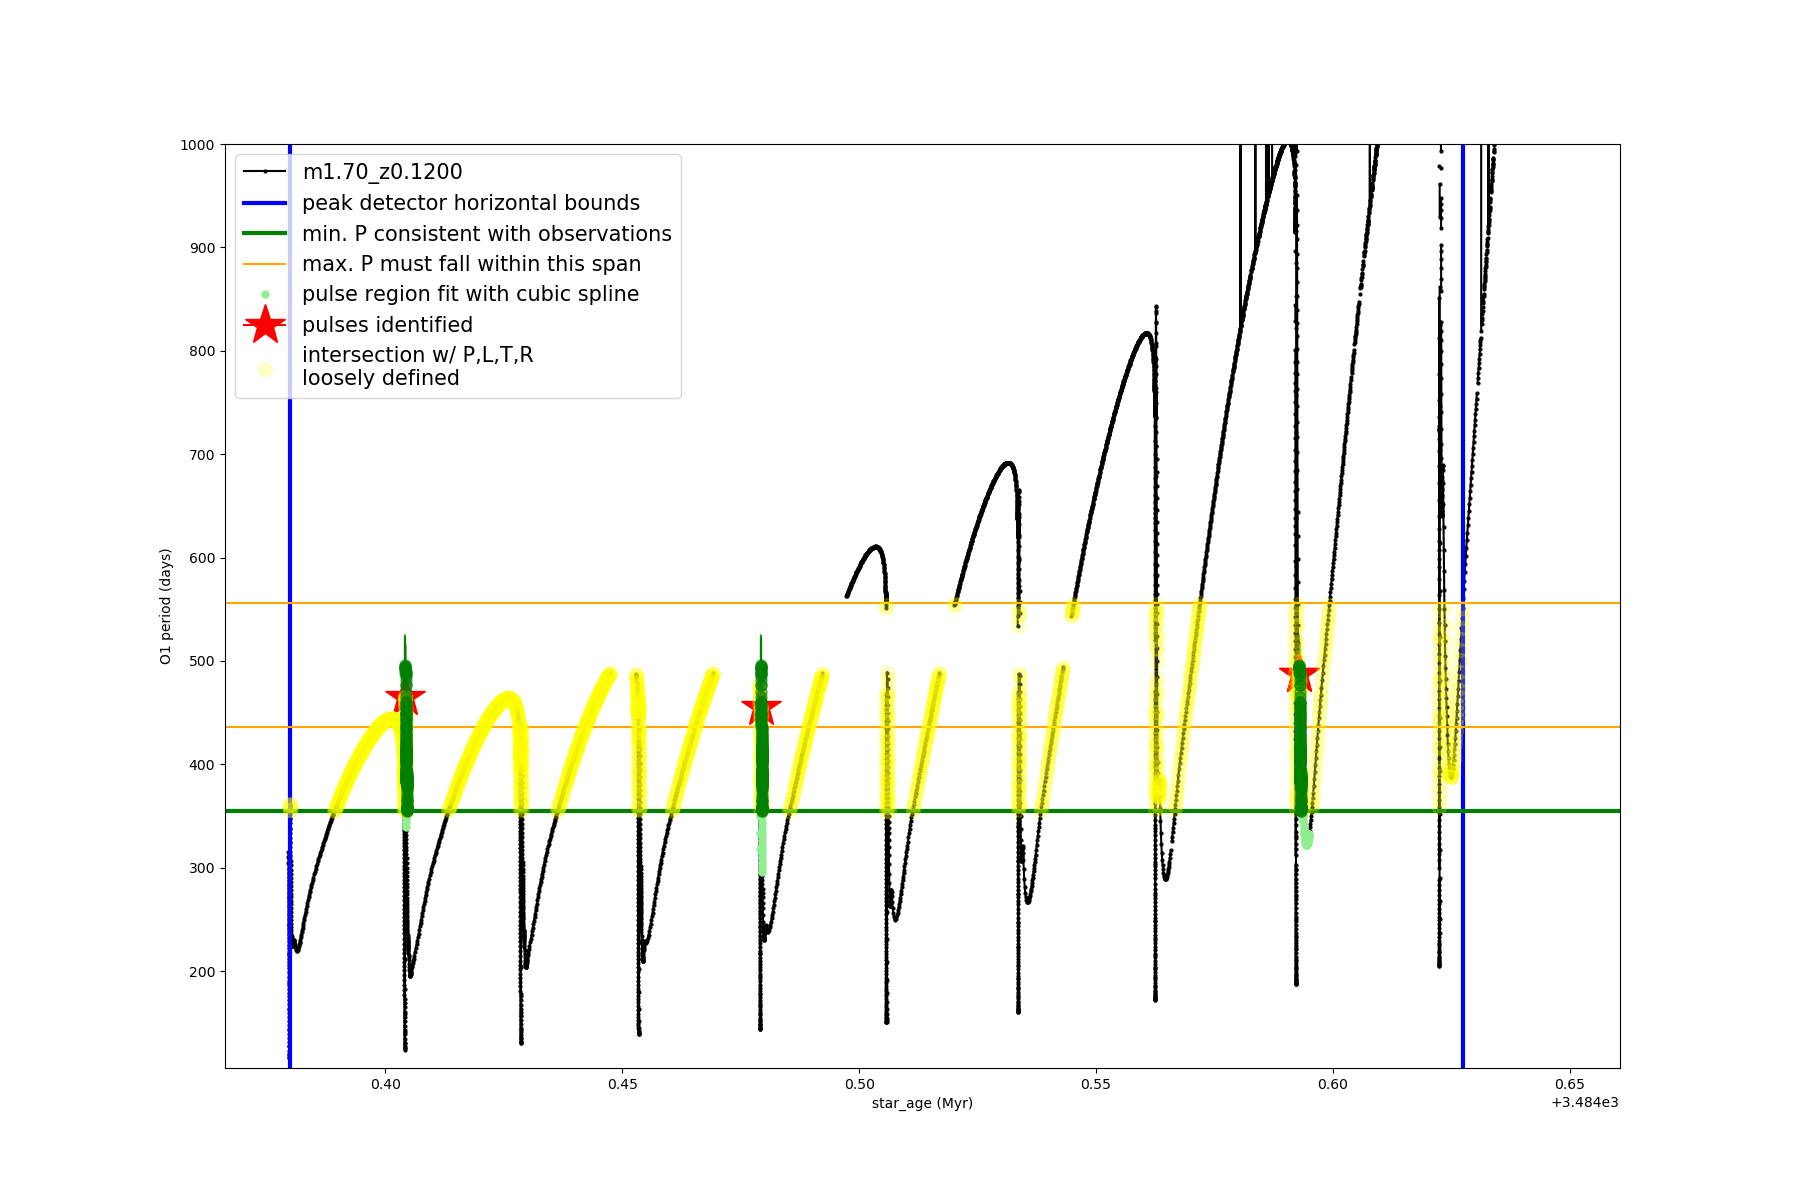Click the red star pulse marker near 0.59
The image size is (1800, 1200).
[1299, 675]
